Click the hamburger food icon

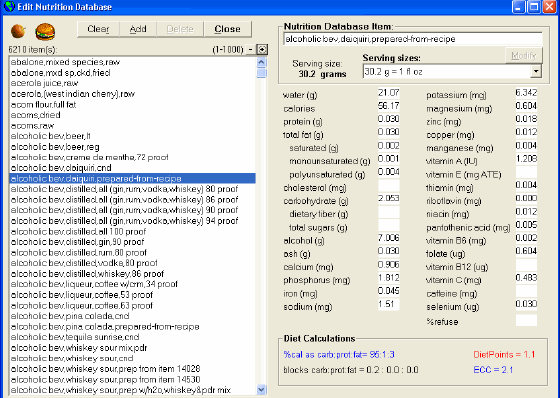tap(45, 31)
